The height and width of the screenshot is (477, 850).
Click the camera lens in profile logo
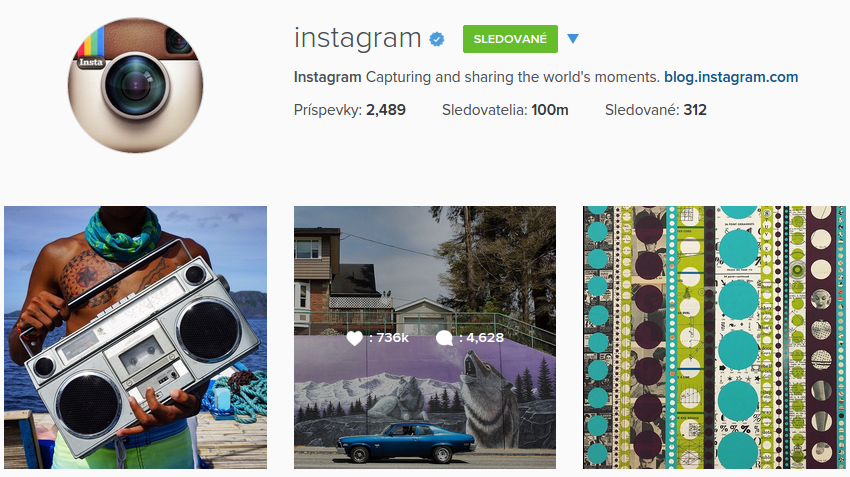tap(136, 85)
